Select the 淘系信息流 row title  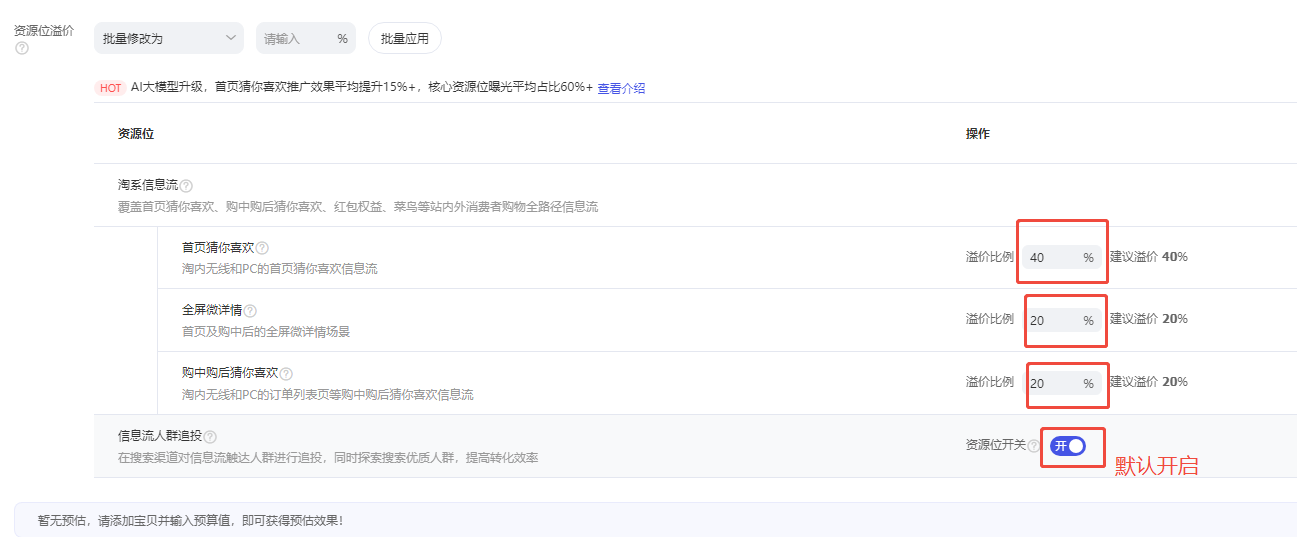(147, 185)
